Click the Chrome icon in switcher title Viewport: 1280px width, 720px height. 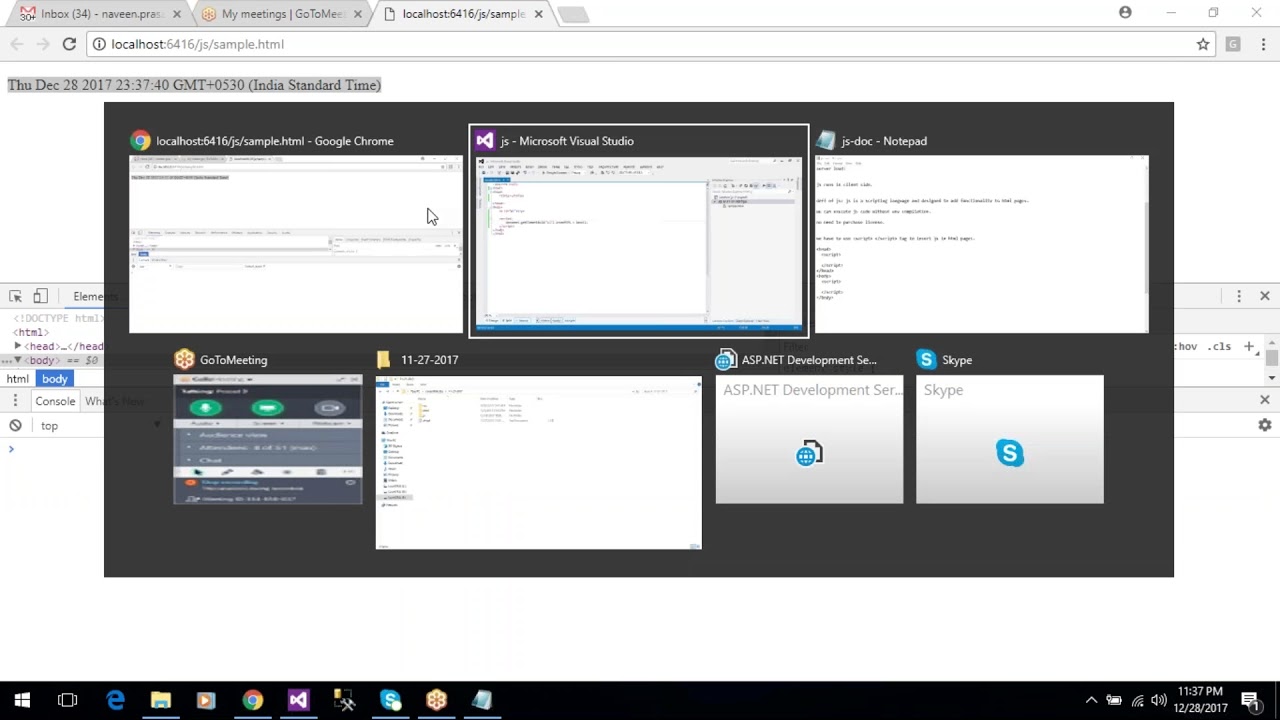pyautogui.click(x=141, y=141)
